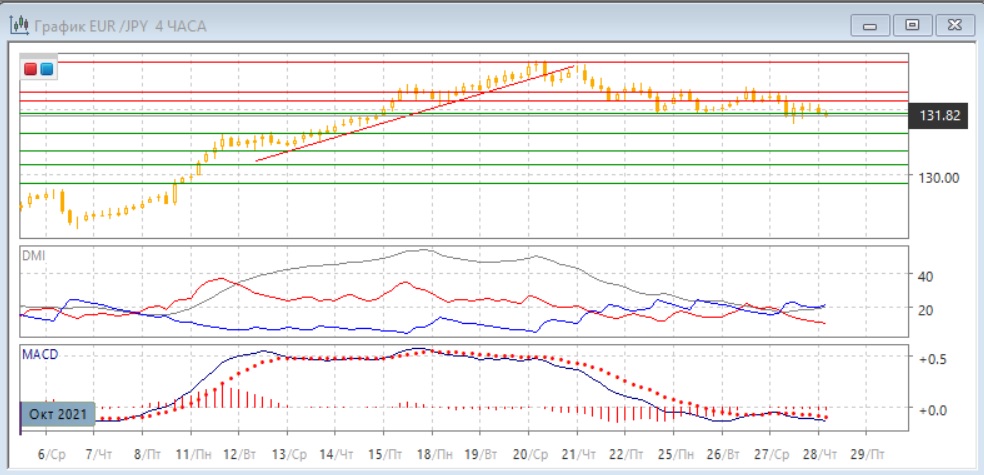Maximize the EUR/JPY chart window
Viewport: 984px width, 475px height.
click(x=911, y=25)
